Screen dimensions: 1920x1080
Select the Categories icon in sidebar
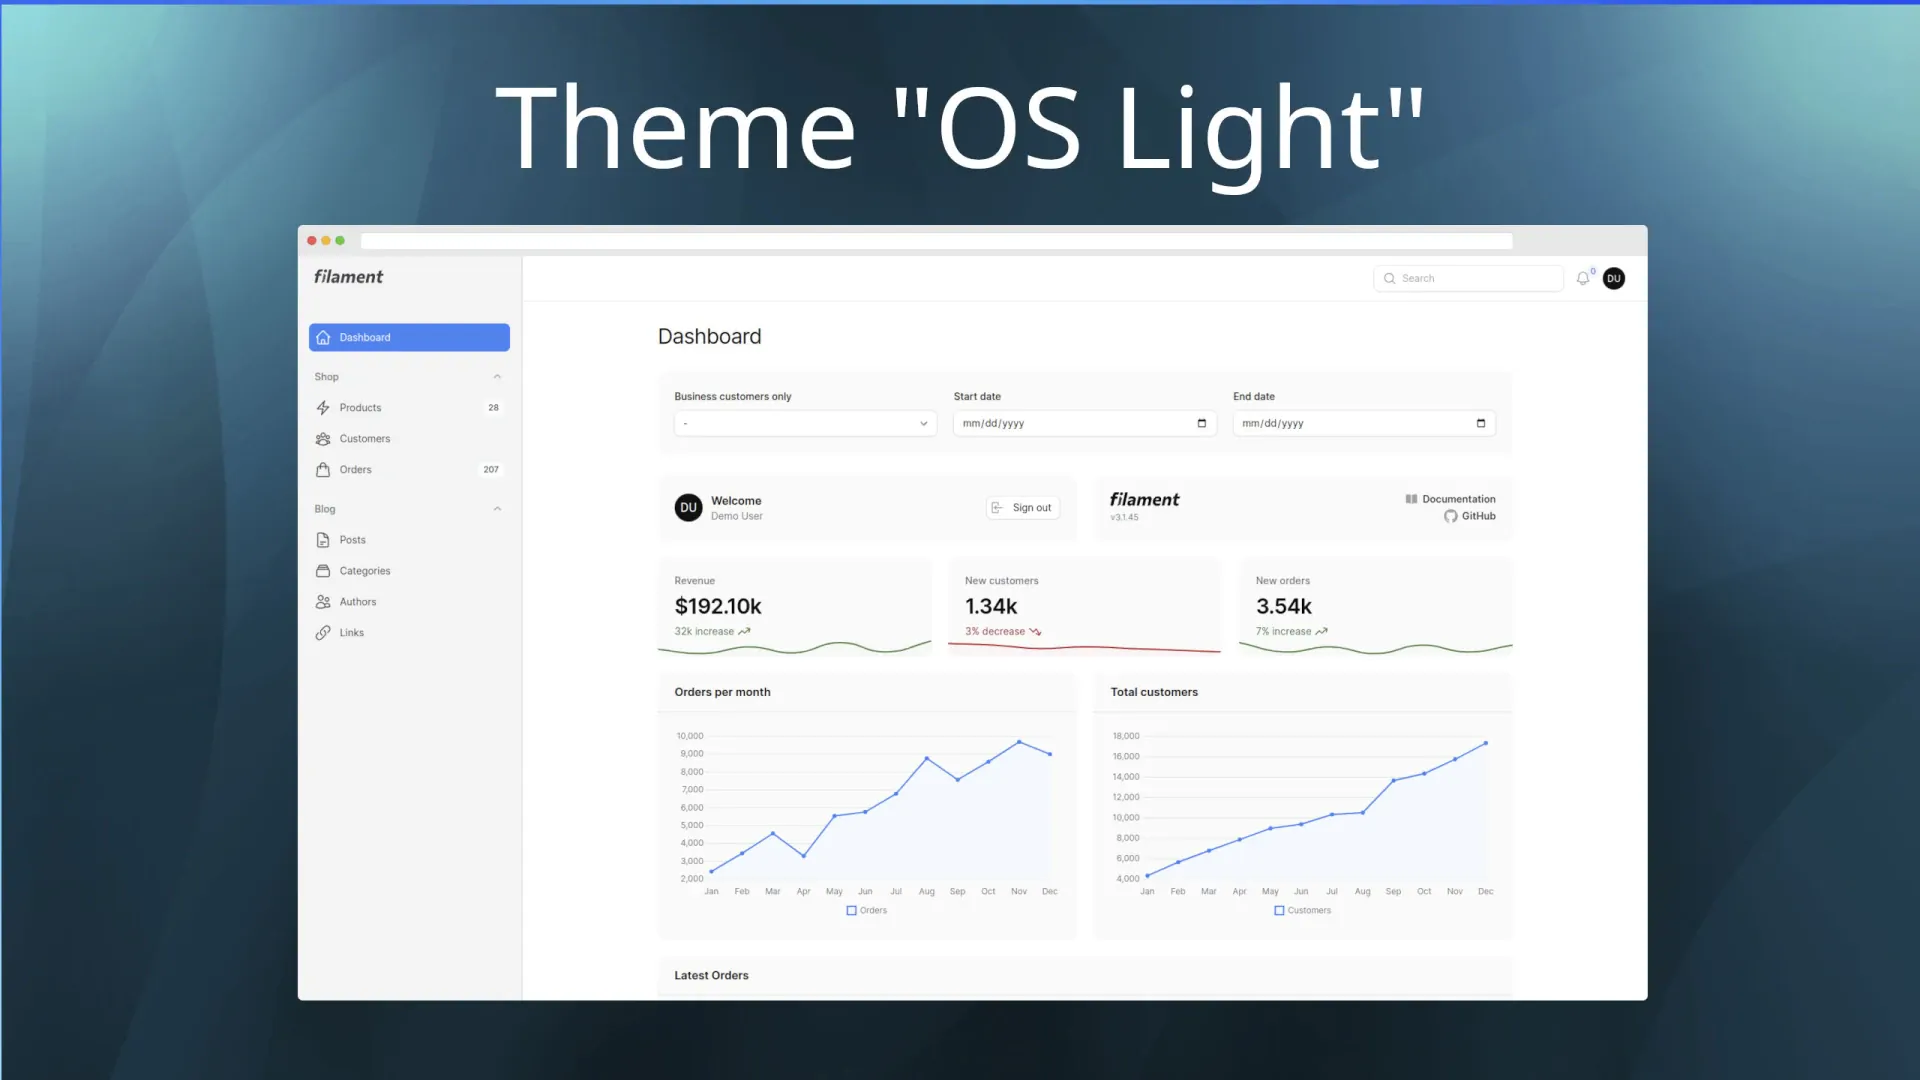point(322,570)
